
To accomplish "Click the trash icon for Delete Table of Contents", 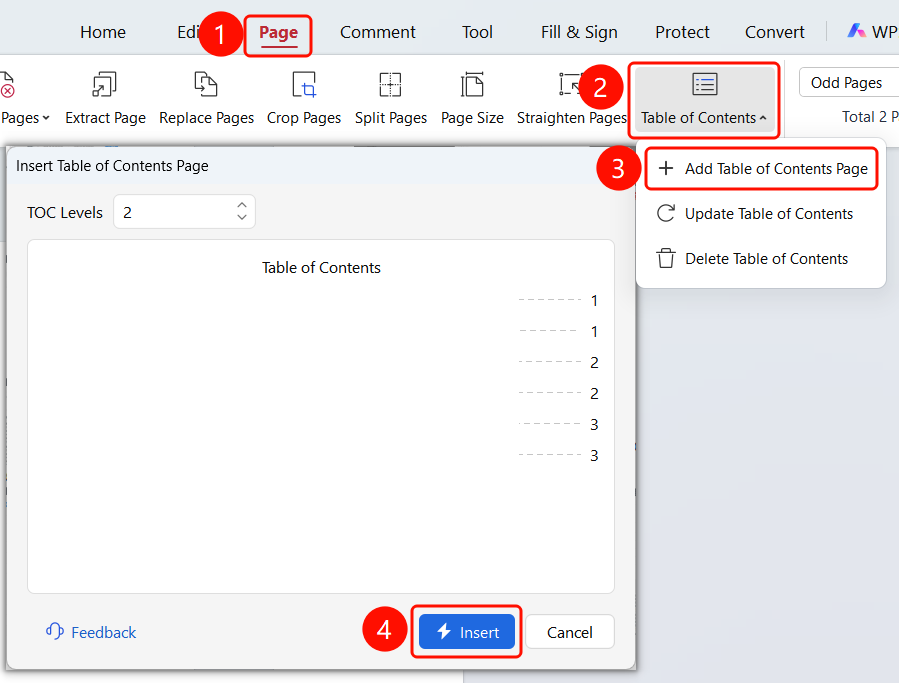I will [666, 259].
